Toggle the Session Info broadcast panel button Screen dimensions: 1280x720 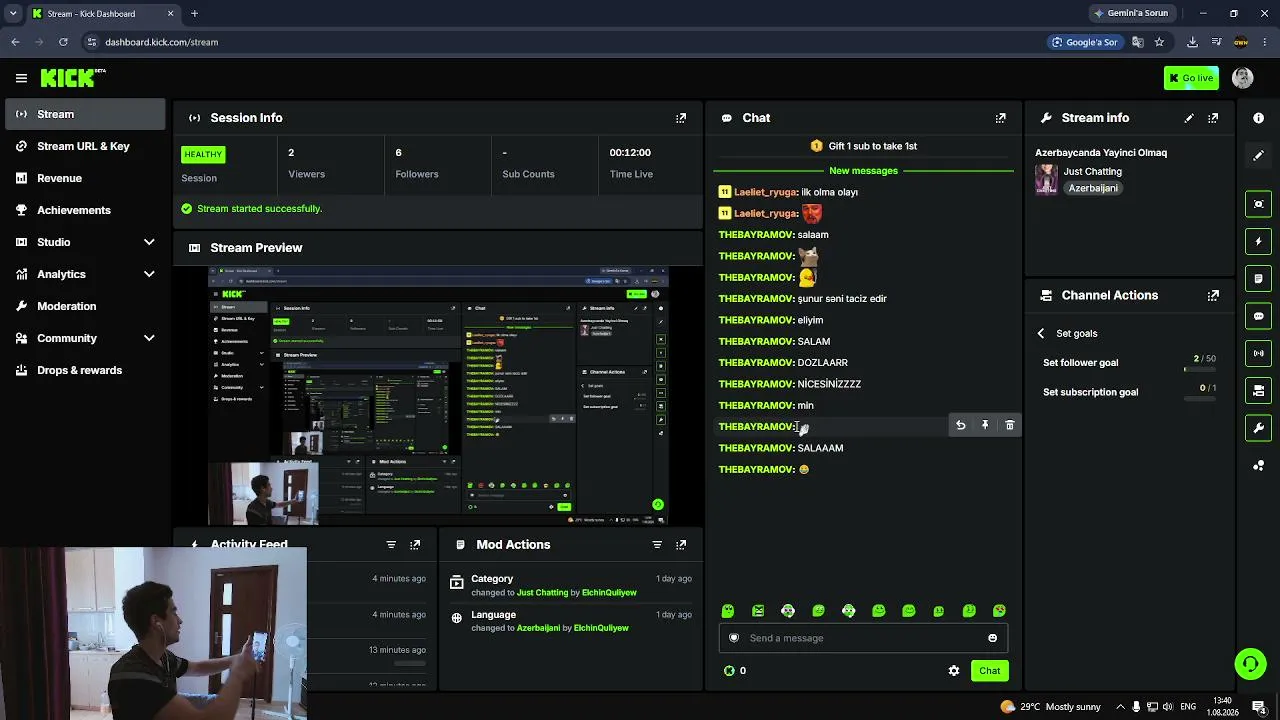tap(1258, 353)
